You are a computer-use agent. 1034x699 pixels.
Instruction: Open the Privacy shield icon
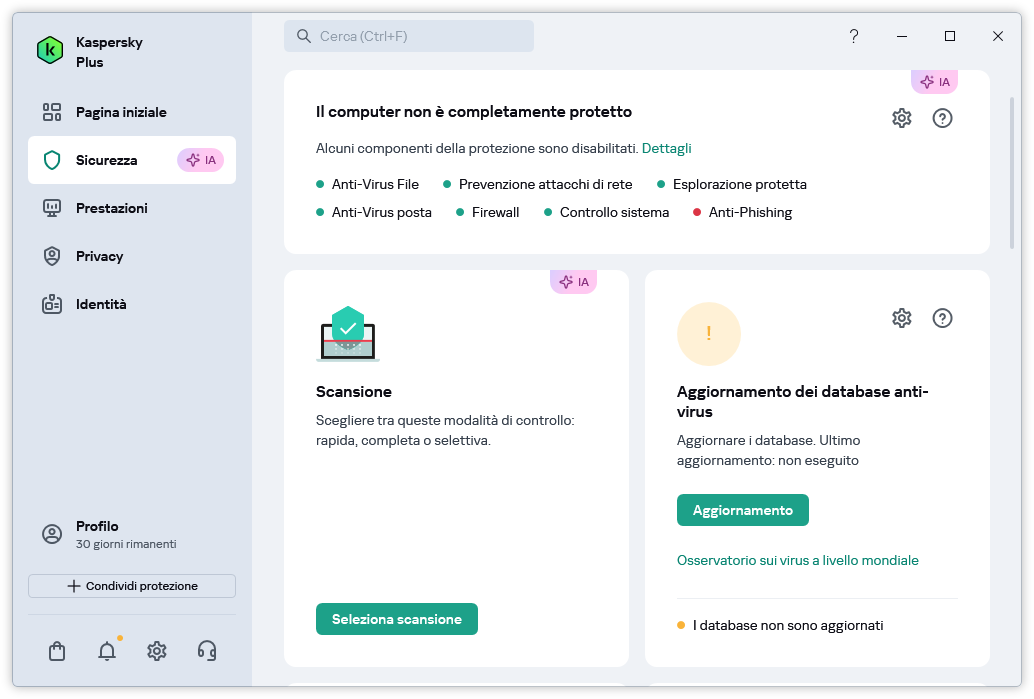52,256
